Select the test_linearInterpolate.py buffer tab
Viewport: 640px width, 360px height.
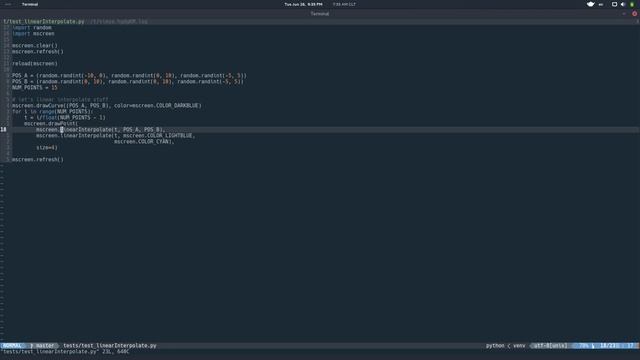coord(44,21)
